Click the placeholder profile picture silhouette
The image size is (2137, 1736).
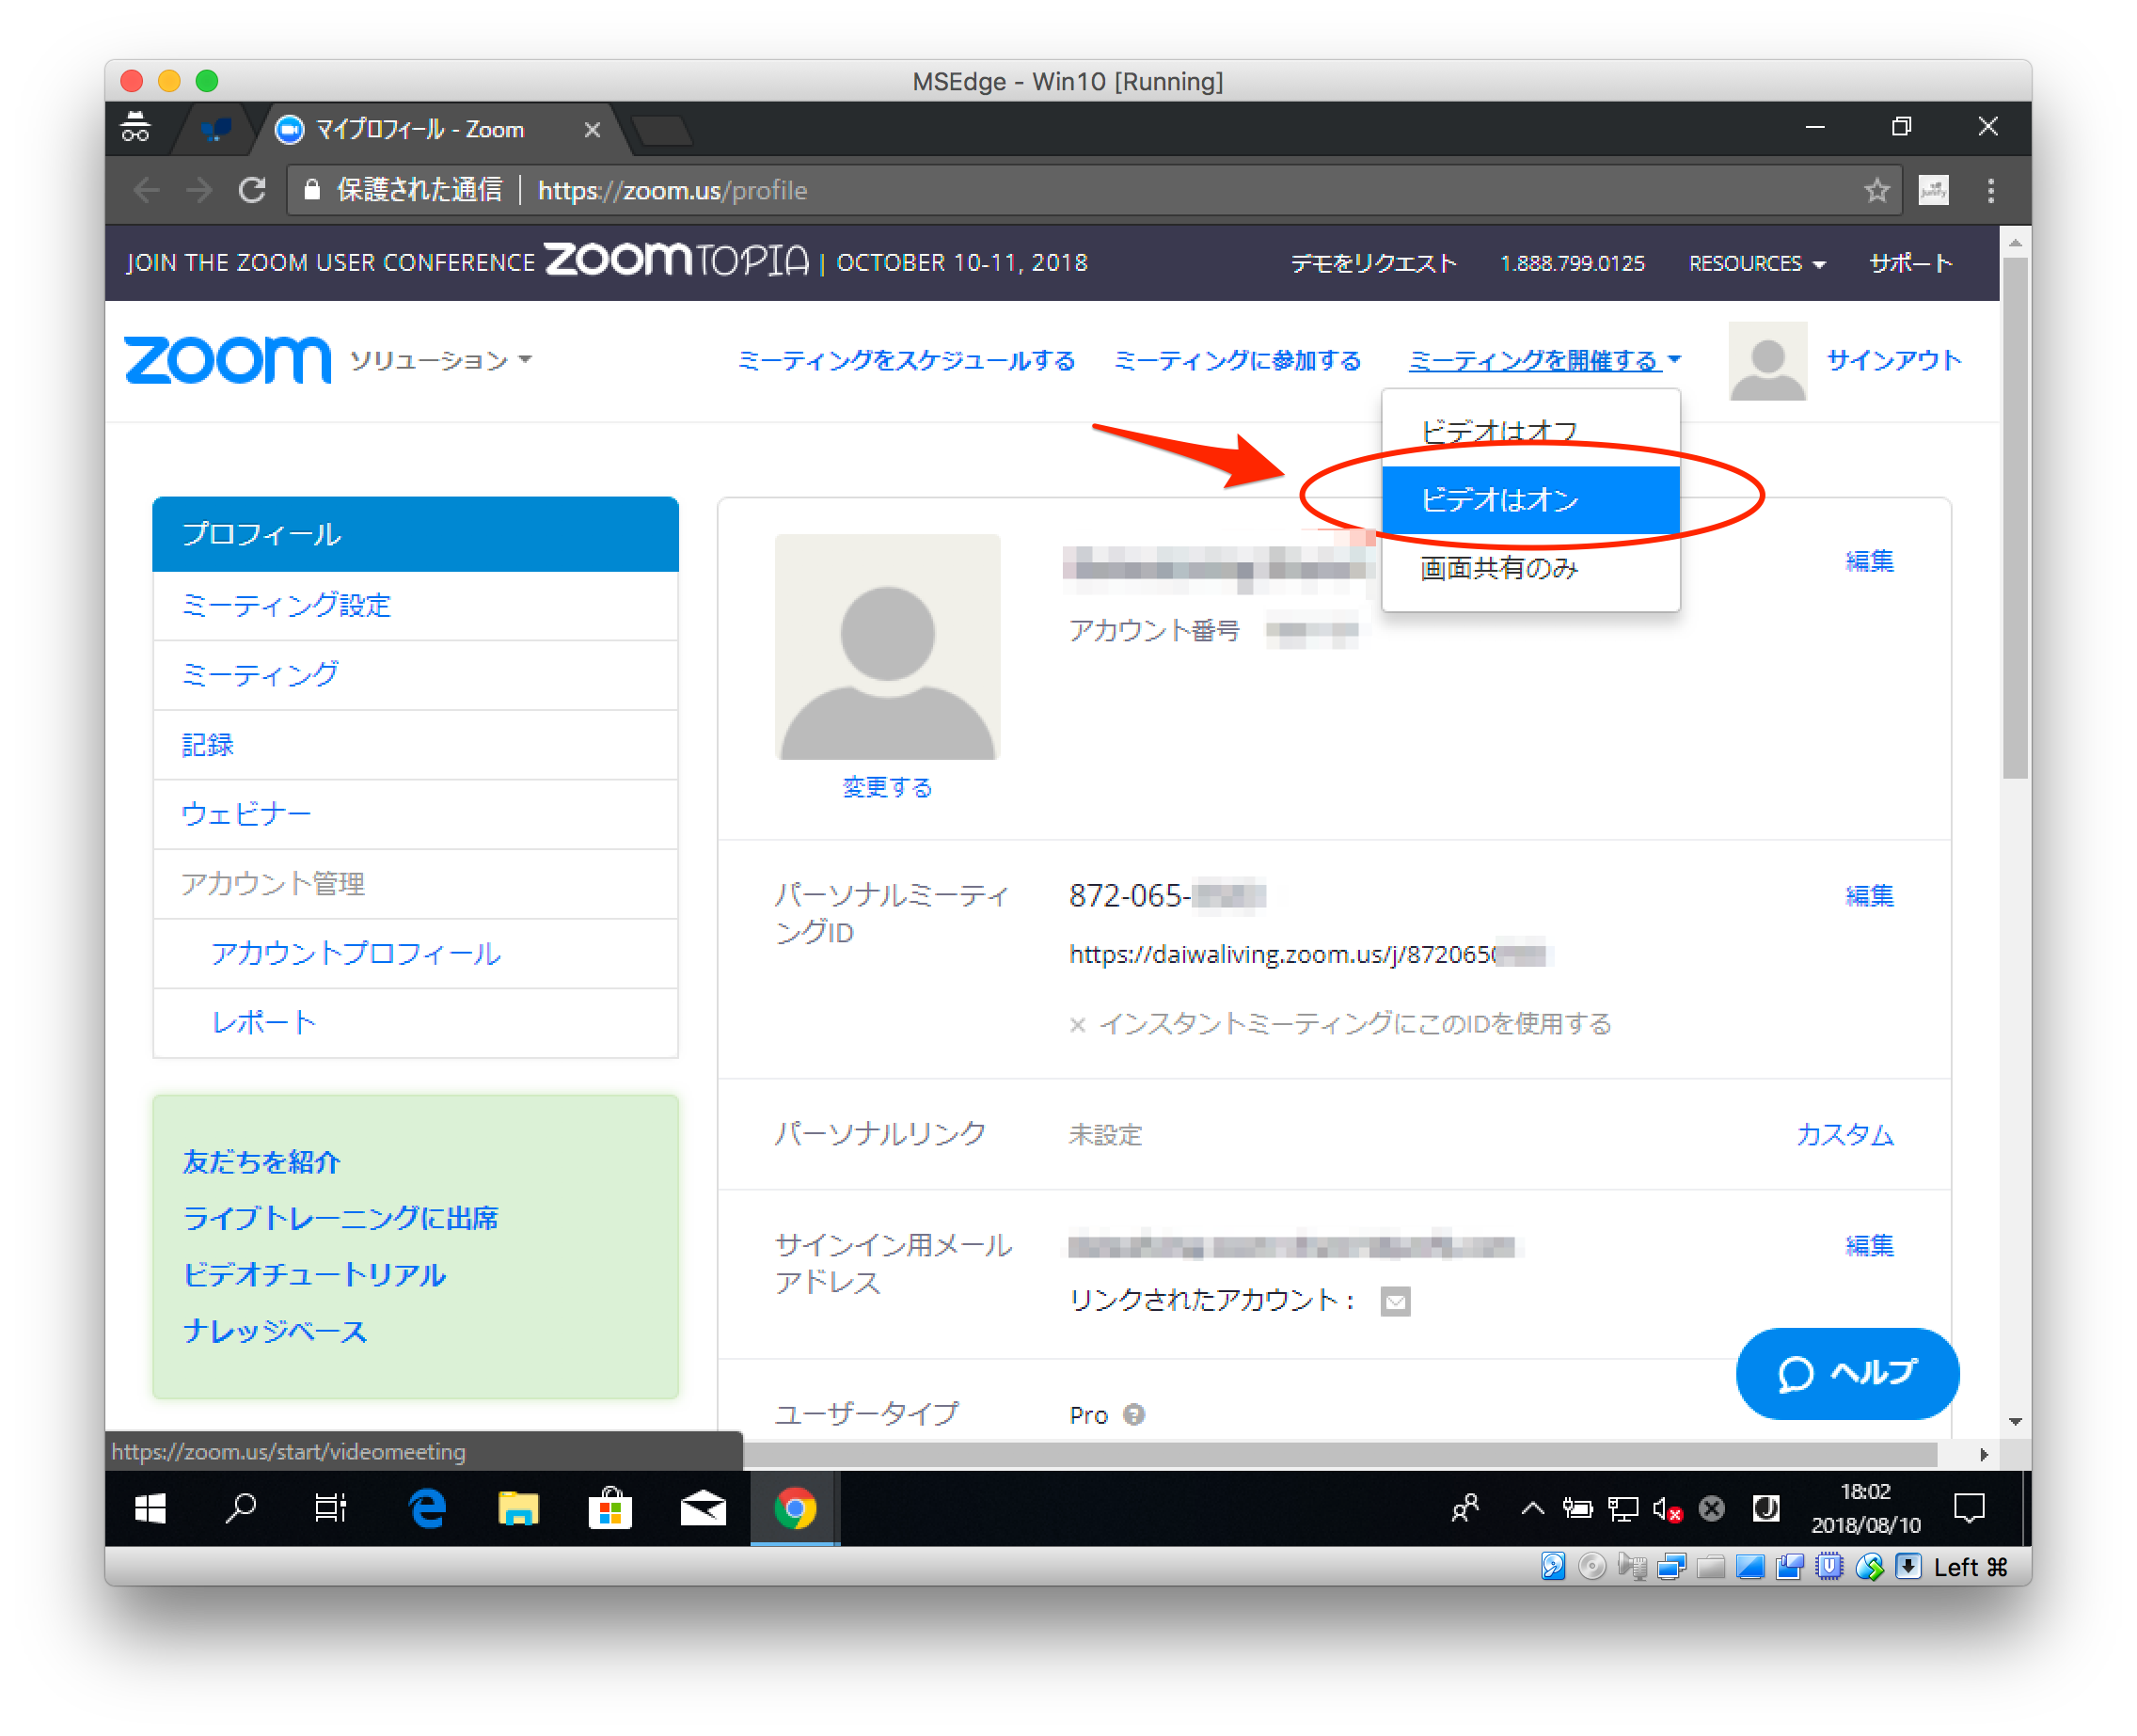[x=886, y=648]
